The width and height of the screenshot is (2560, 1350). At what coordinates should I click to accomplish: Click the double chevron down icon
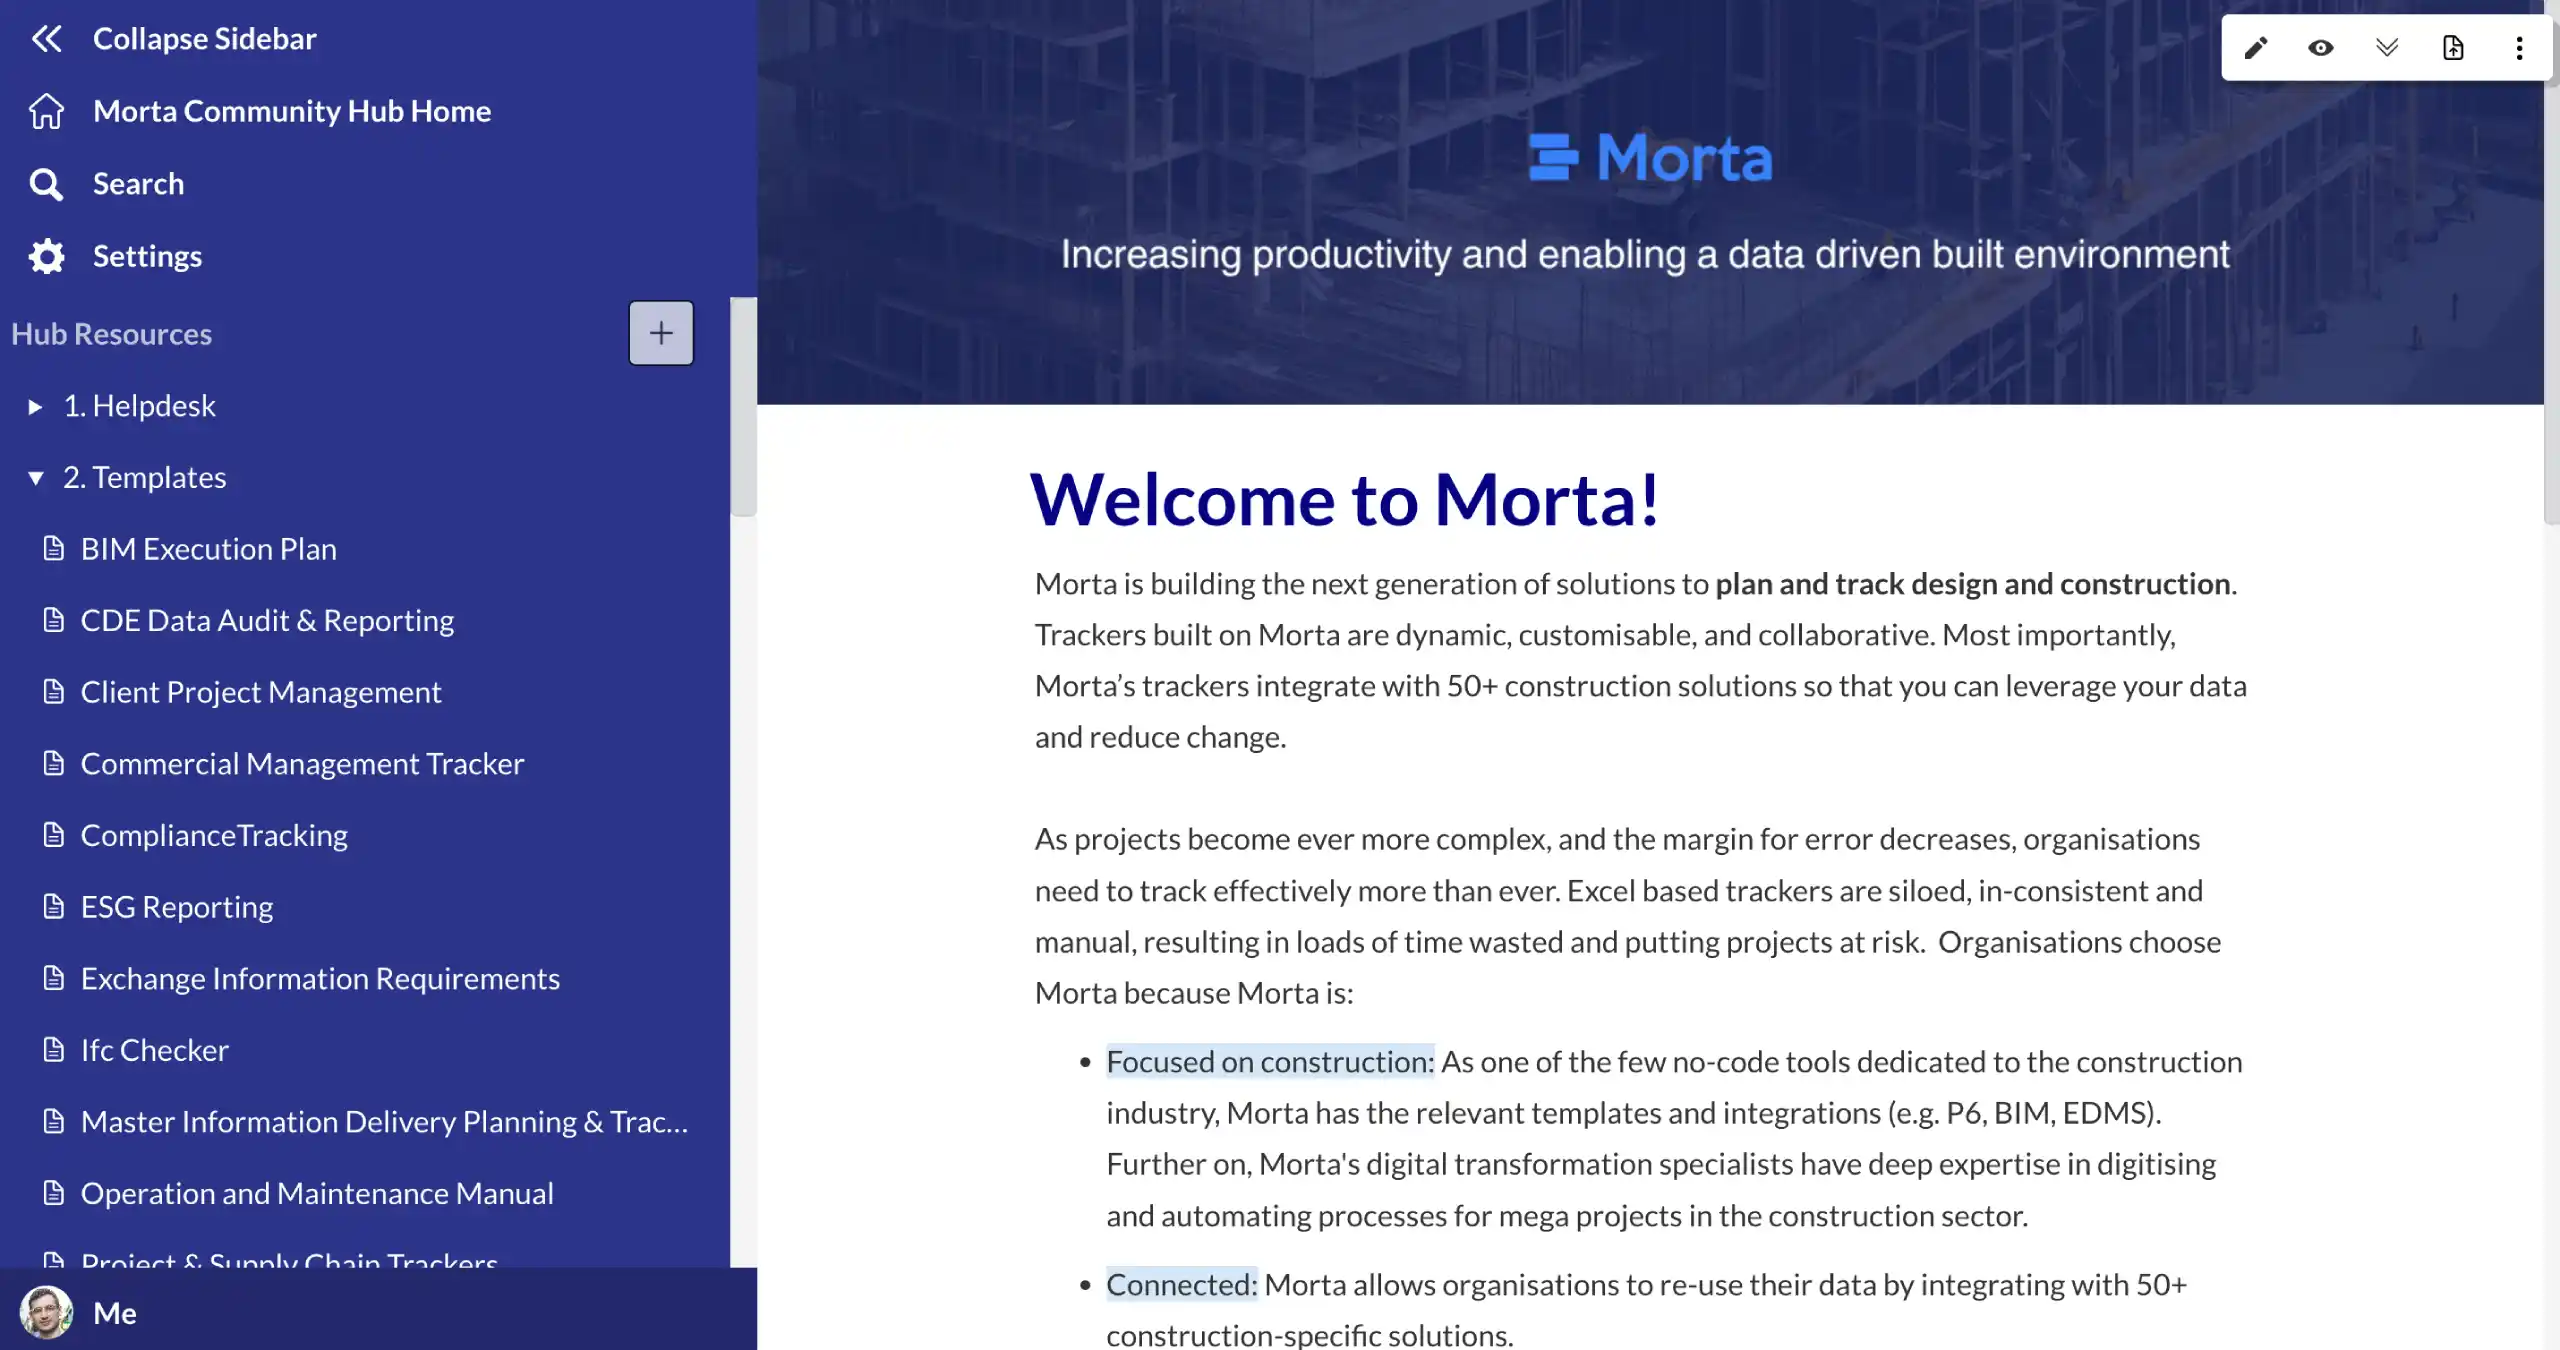tap(2387, 48)
